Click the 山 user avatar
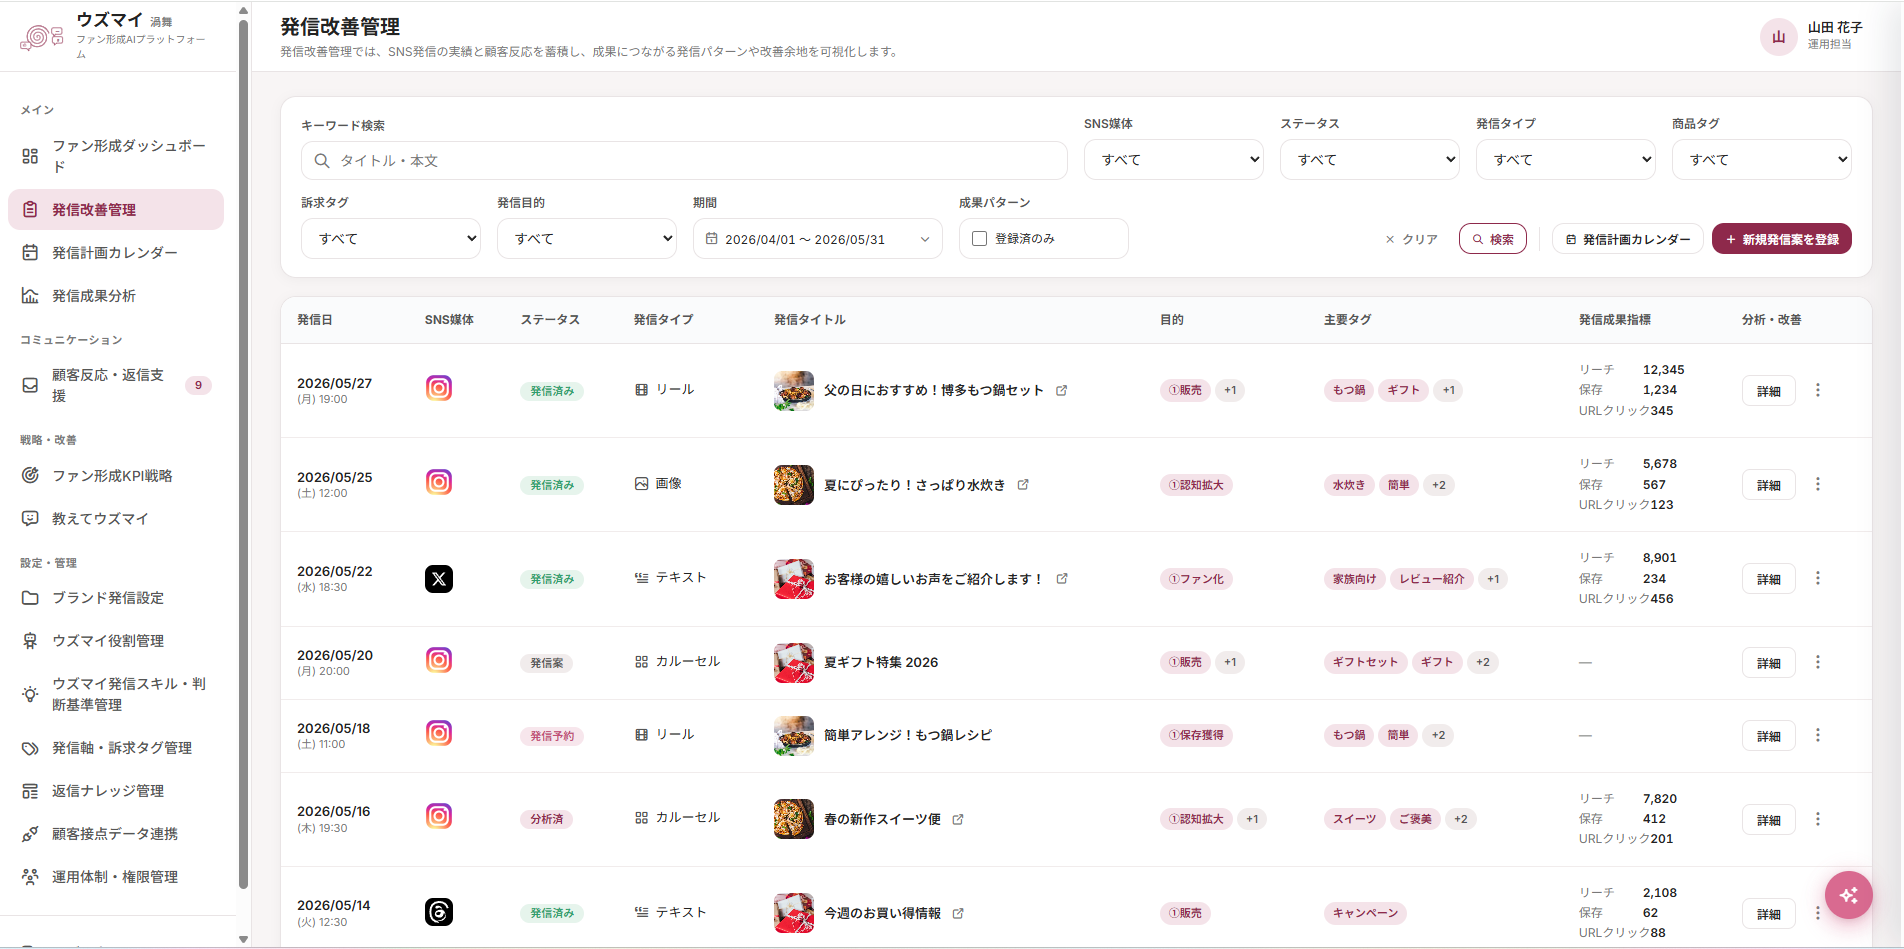1904x949 pixels. pos(1779,37)
